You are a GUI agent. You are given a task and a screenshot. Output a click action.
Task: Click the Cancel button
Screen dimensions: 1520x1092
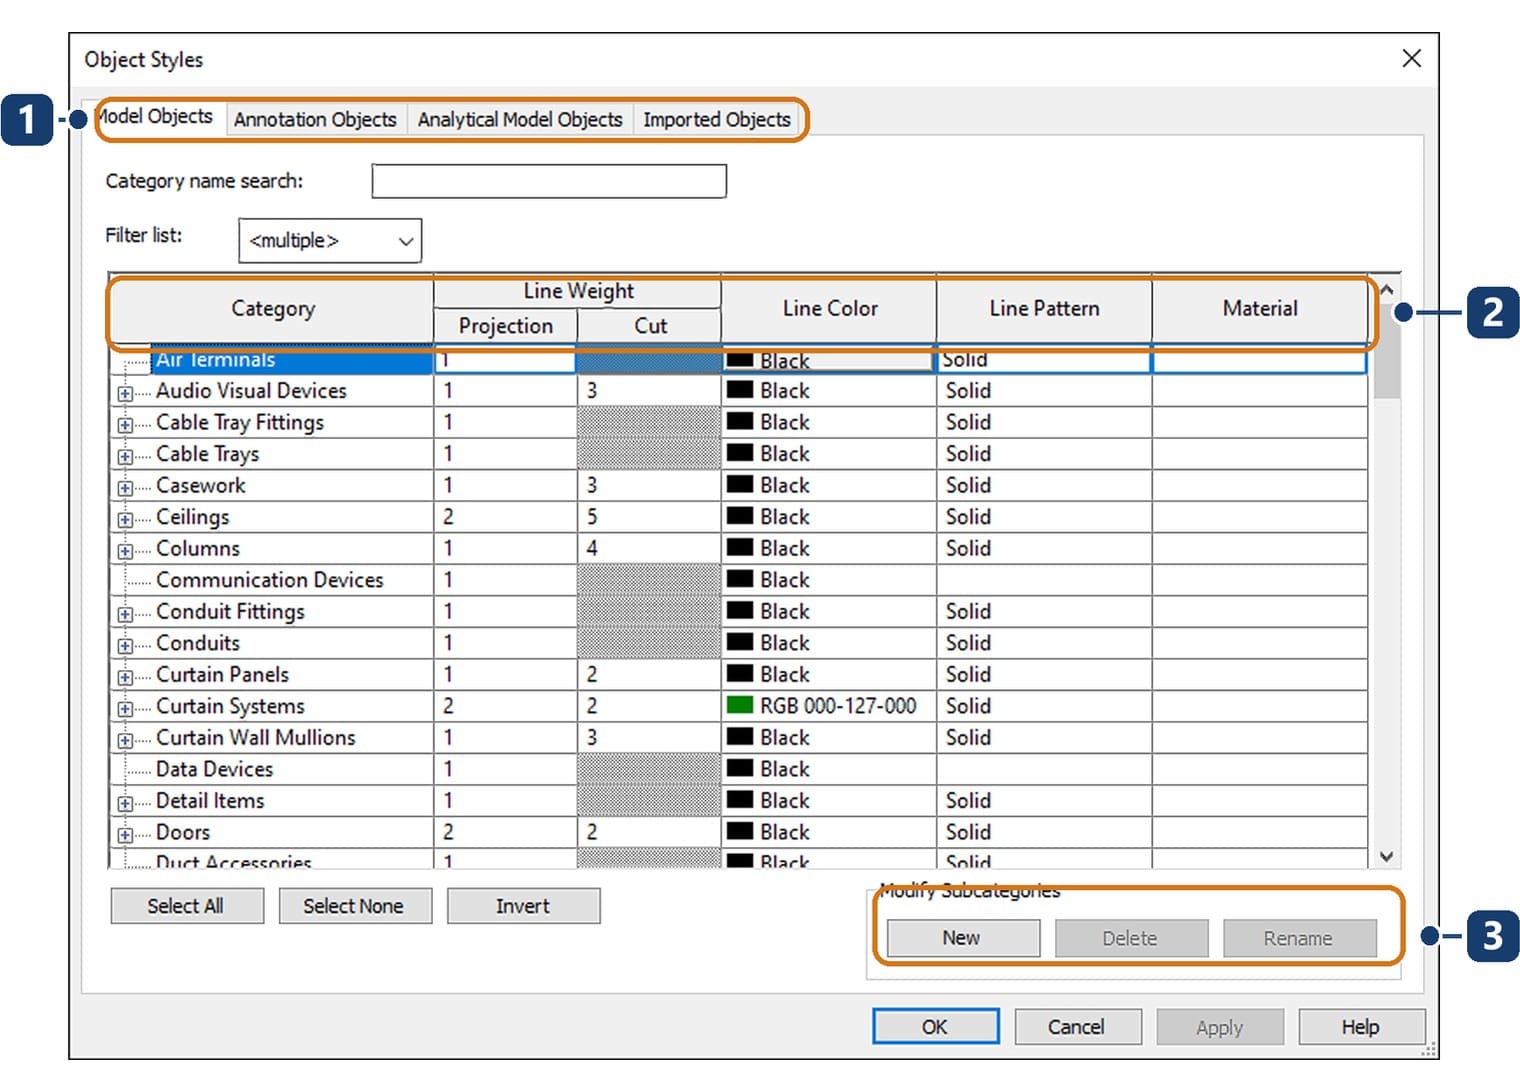point(1077,1027)
